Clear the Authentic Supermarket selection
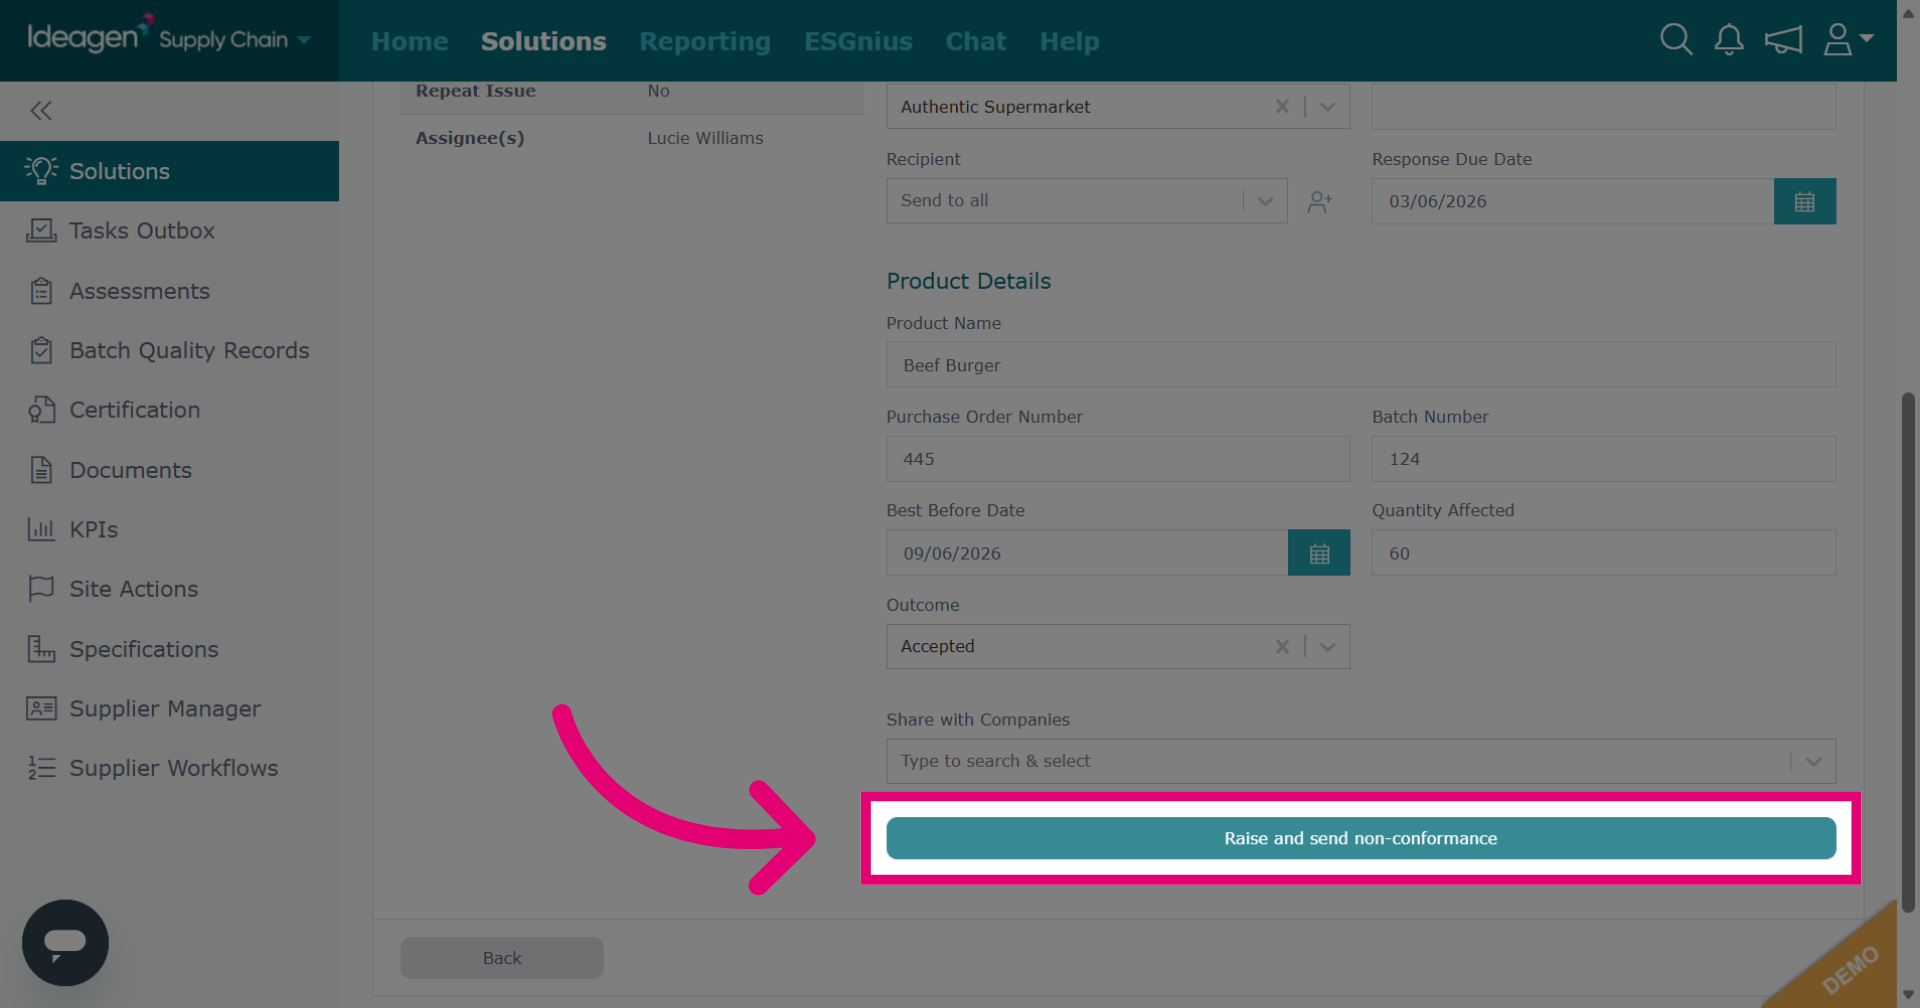The image size is (1920, 1008). point(1282,106)
